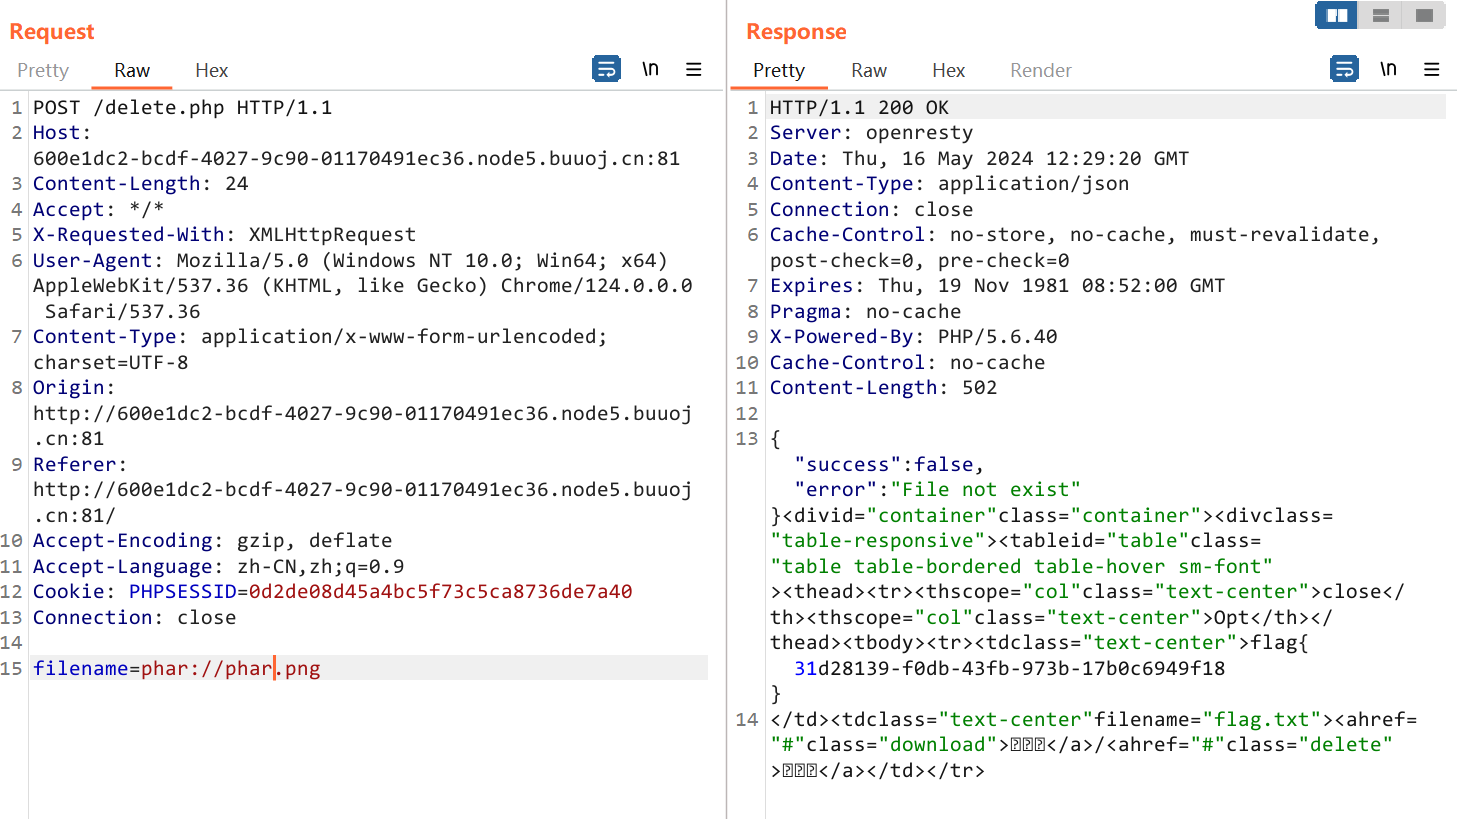Viewport: 1457px width, 819px height.
Task: Click the Cache-Control: no-cache response header on line 10
Action: click(x=908, y=362)
